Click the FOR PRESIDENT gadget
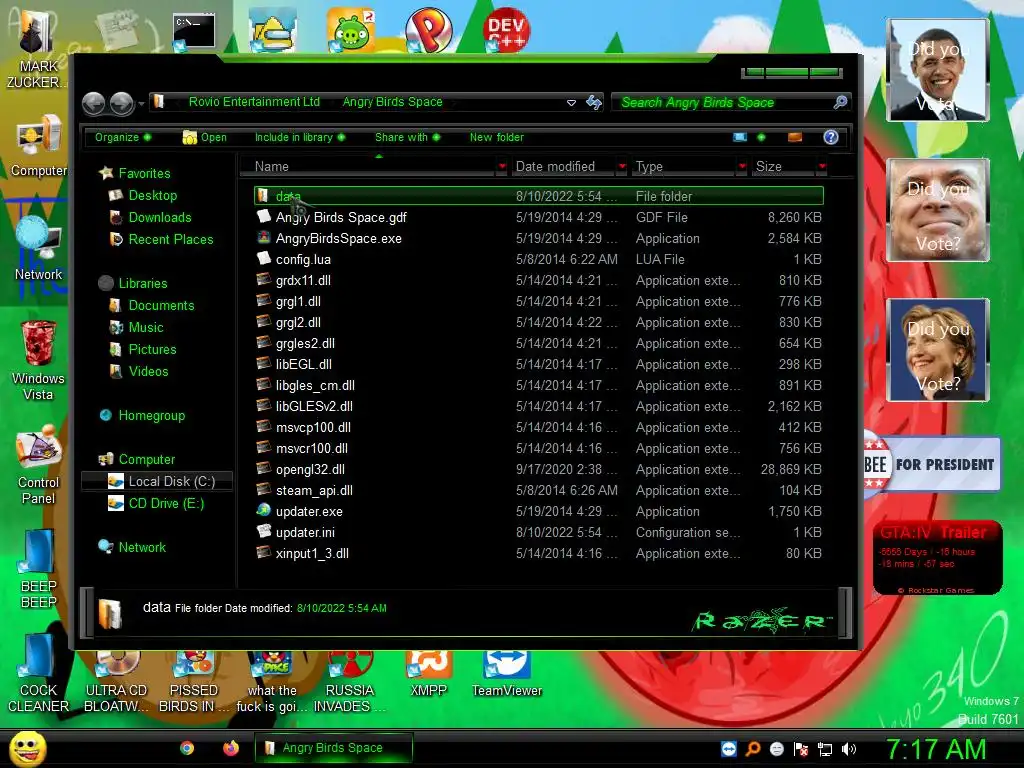Image resolution: width=1024 pixels, height=768 pixels. click(932, 464)
